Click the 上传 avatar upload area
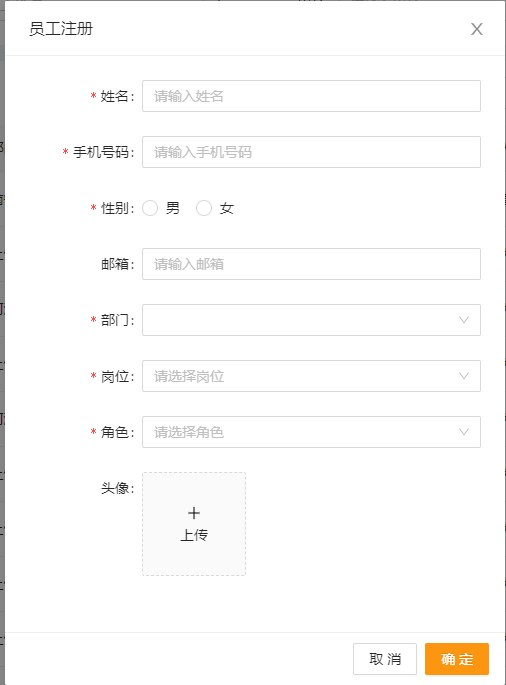The width and height of the screenshot is (506, 685). click(x=194, y=524)
